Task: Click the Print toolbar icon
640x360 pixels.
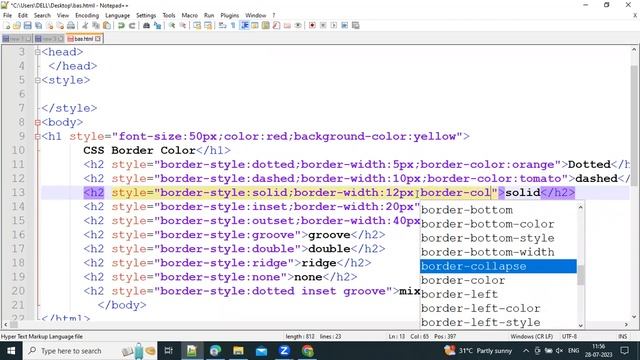Action: (71, 25)
